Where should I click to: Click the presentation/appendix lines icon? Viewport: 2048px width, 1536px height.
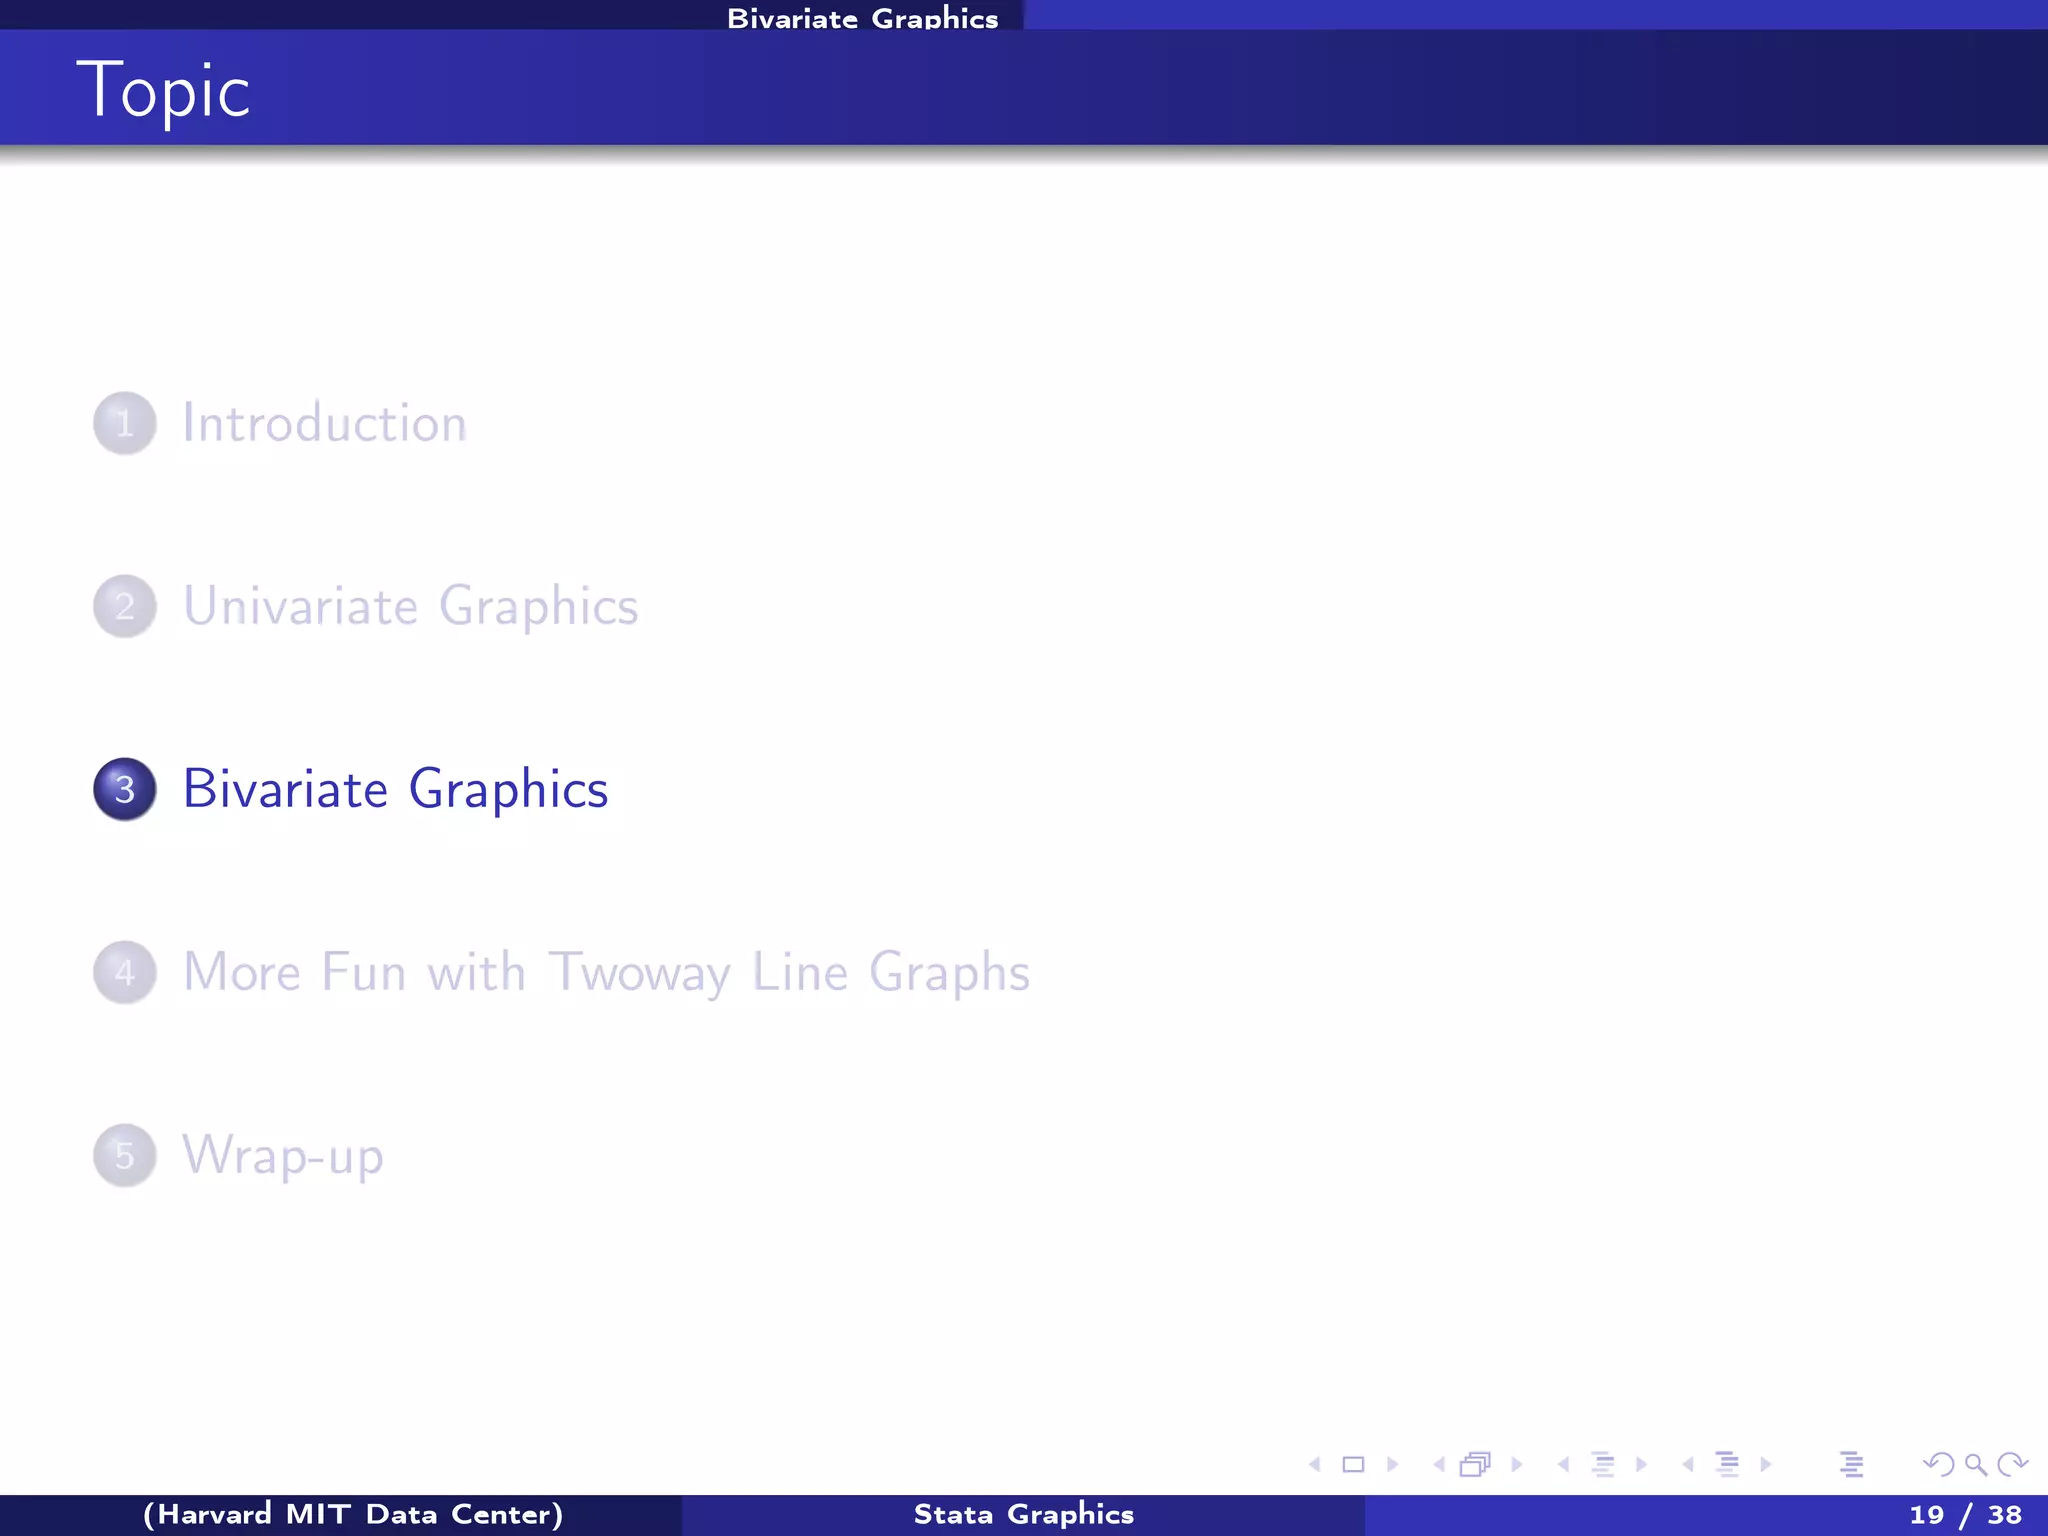(x=1851, y=1465)
